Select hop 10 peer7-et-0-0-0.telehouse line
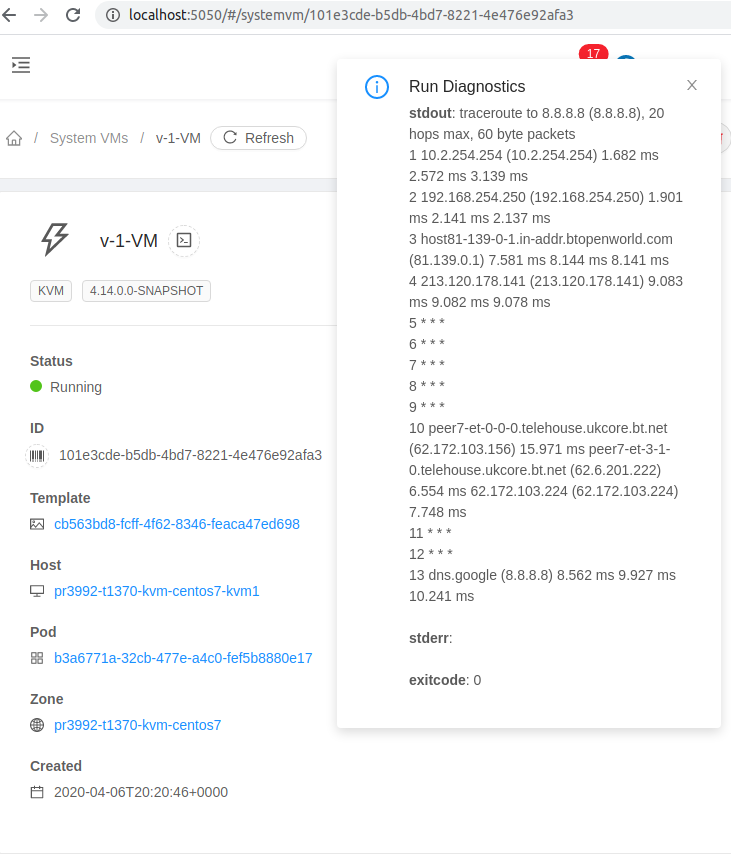This screenshot has width=731, height=854. [x=544, y=470]
